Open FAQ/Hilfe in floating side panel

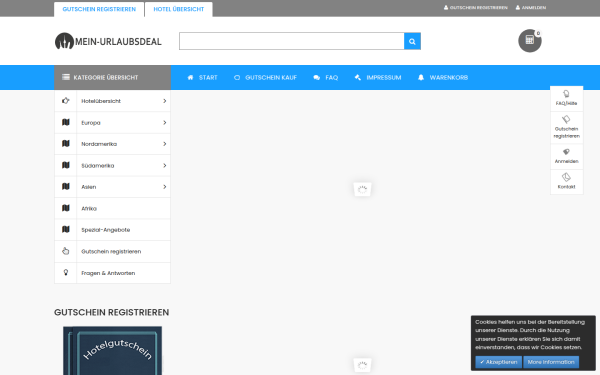click(x=566, y=98)
